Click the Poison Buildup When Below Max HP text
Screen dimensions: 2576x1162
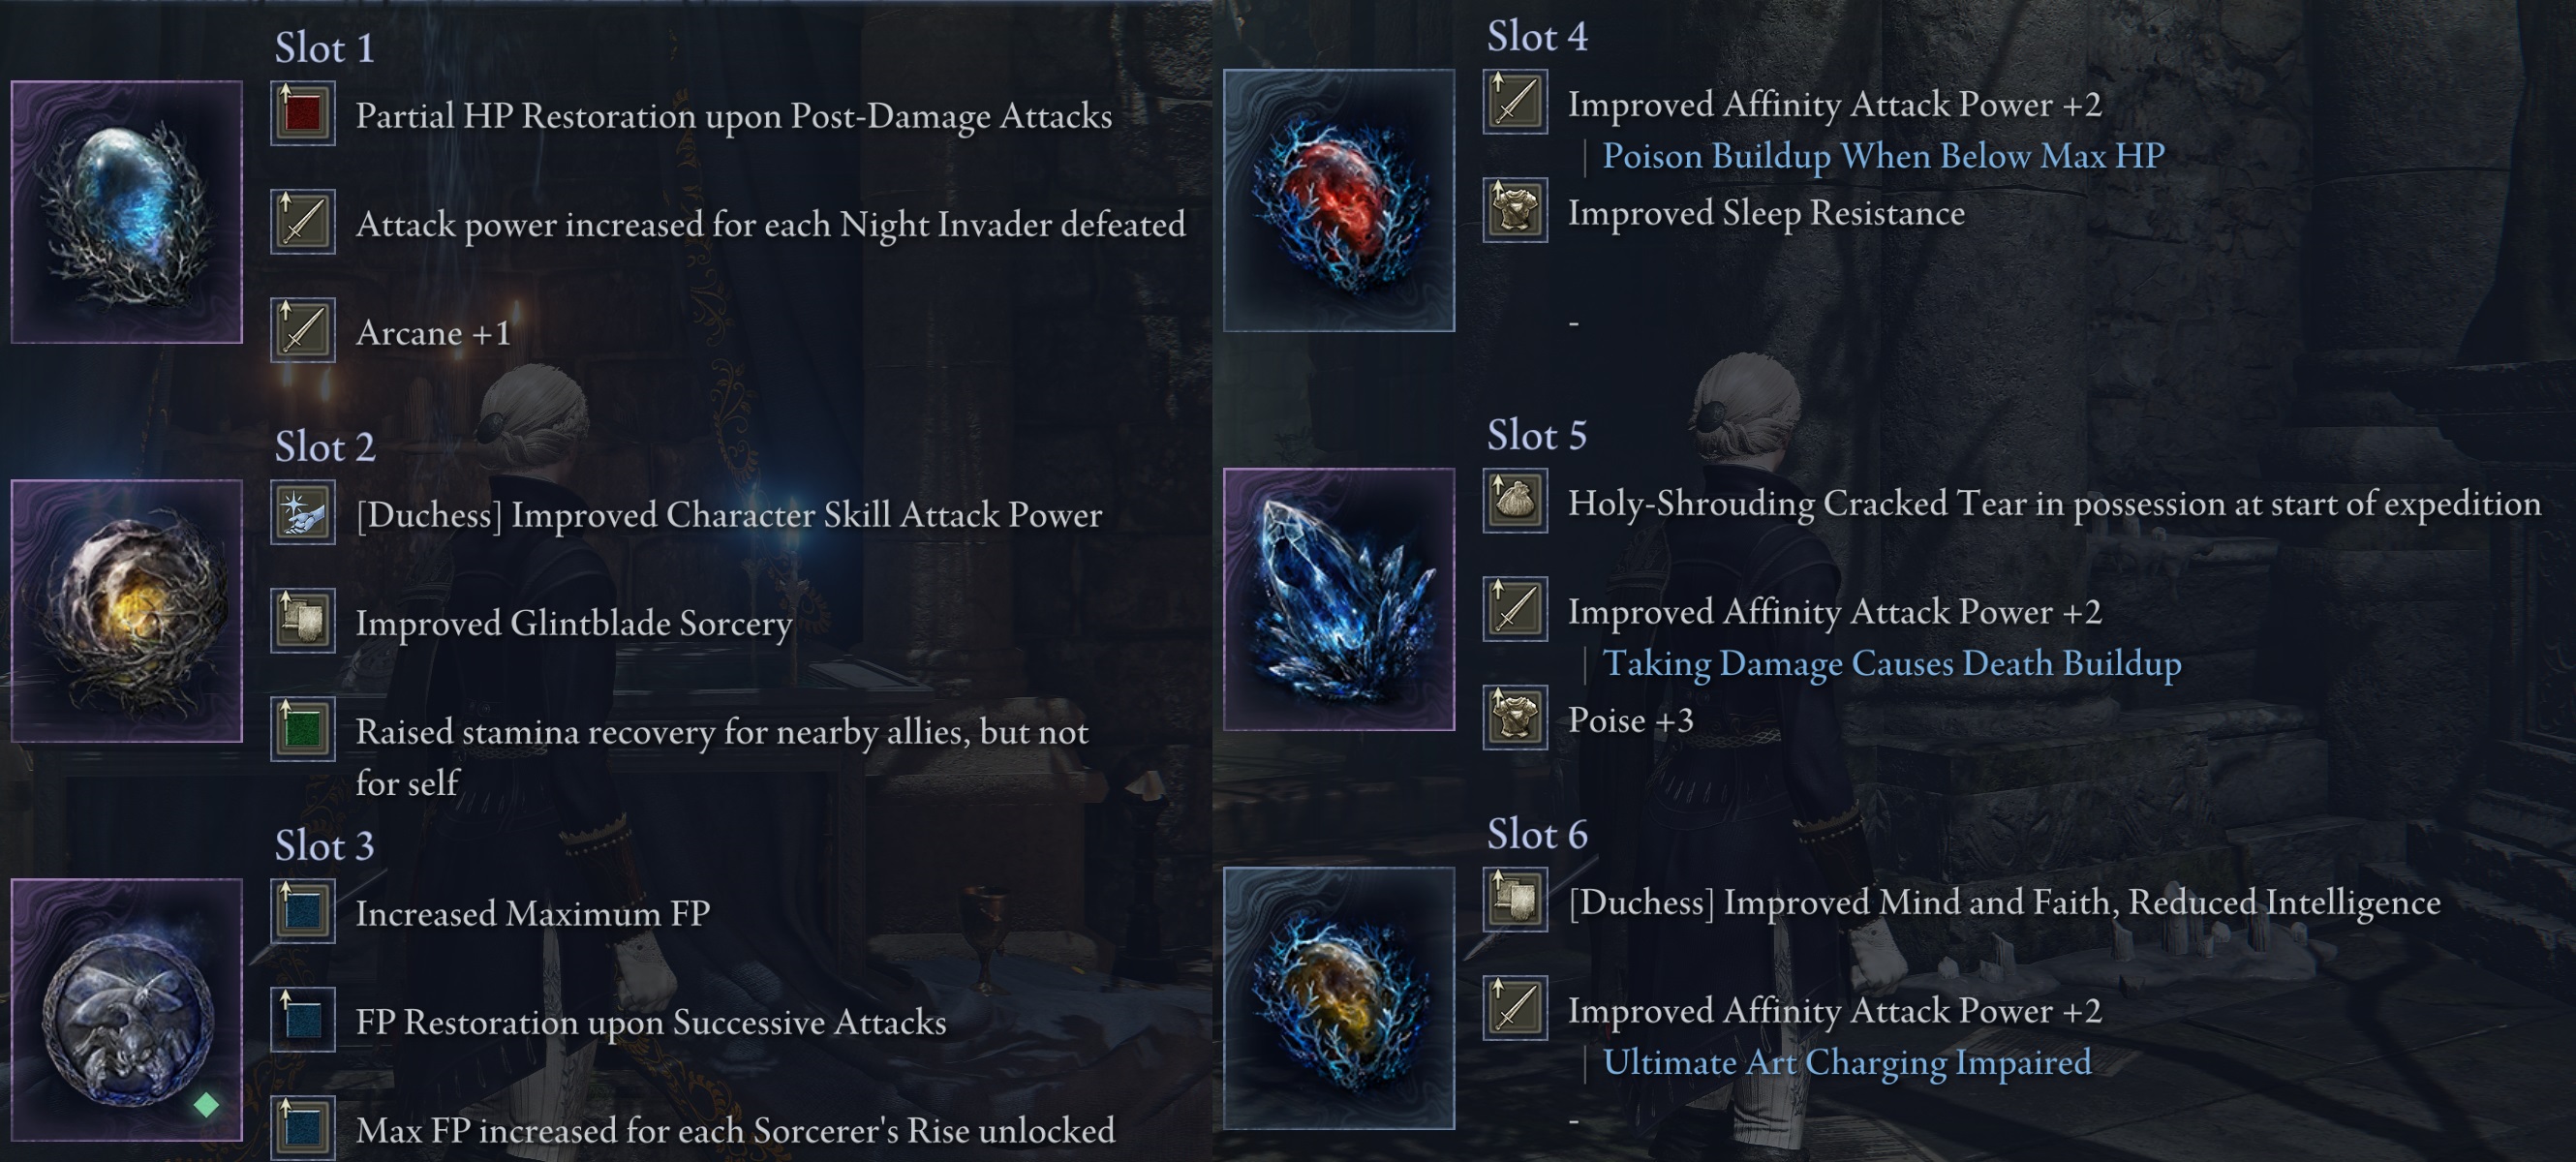(1884, 156)
